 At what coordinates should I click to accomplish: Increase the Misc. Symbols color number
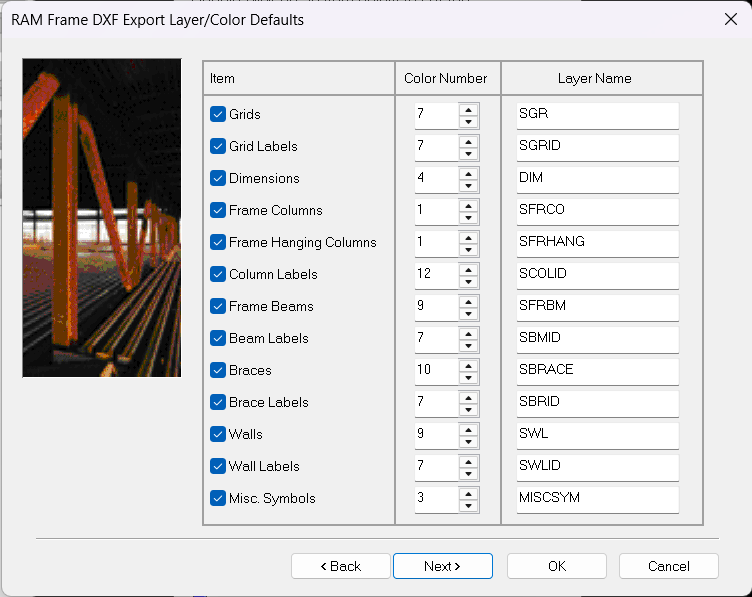pyautogui.click(x=468, y=492)
